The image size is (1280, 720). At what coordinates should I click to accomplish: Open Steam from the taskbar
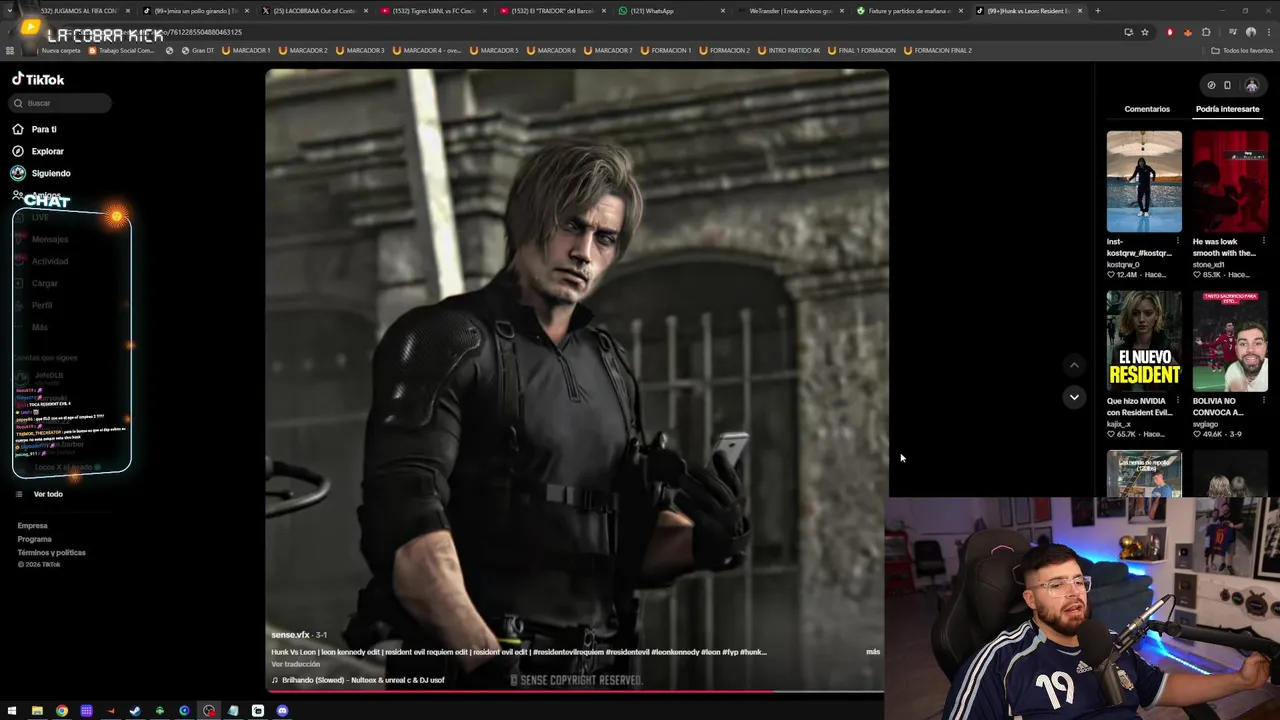click(135, 711)
